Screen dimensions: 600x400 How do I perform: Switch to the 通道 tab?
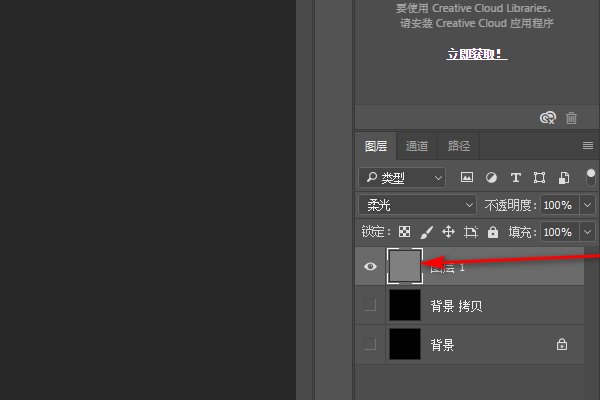417,146
